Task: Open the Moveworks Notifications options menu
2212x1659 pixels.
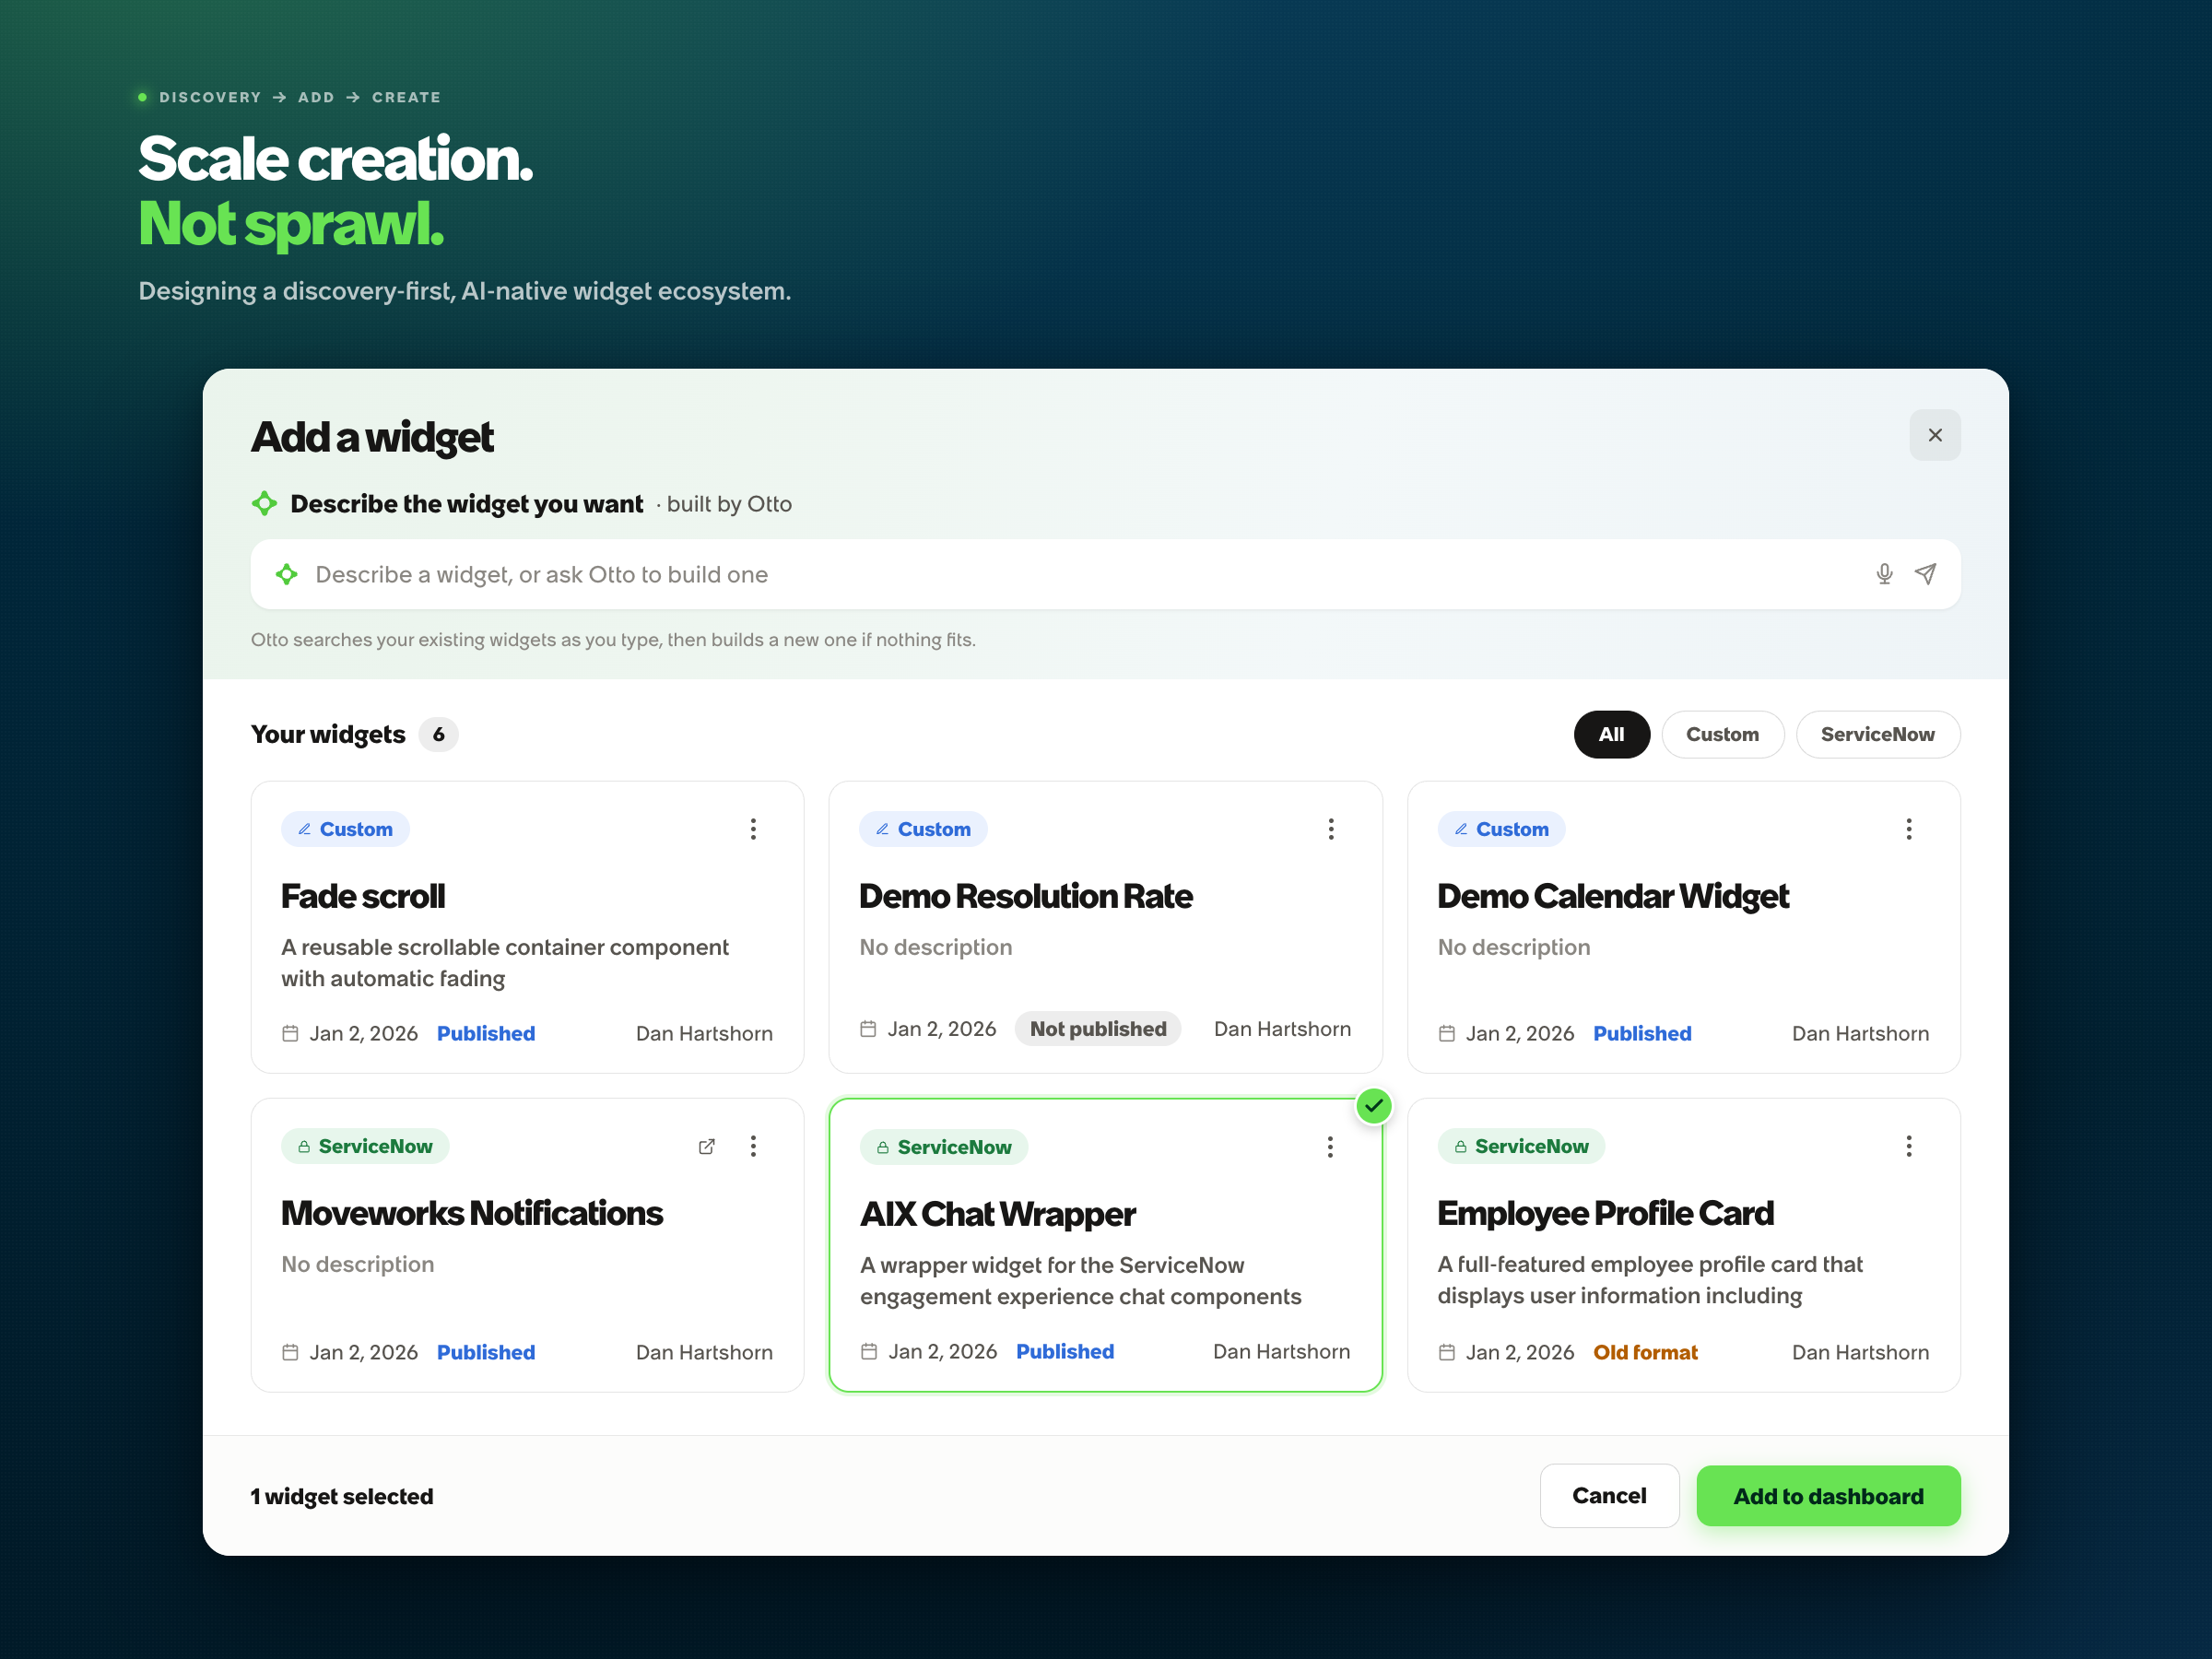Action: pos(753,1146)
